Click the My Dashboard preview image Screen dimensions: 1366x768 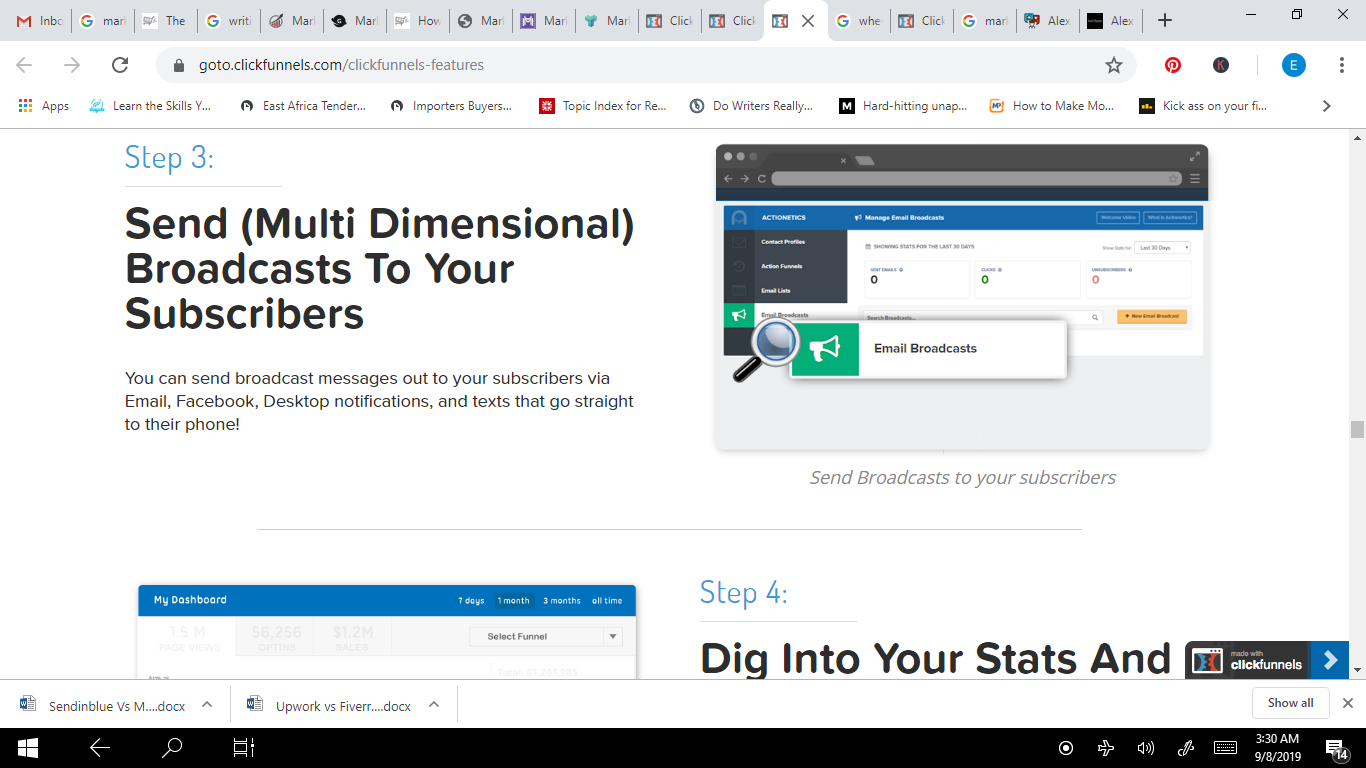[387, 632]
